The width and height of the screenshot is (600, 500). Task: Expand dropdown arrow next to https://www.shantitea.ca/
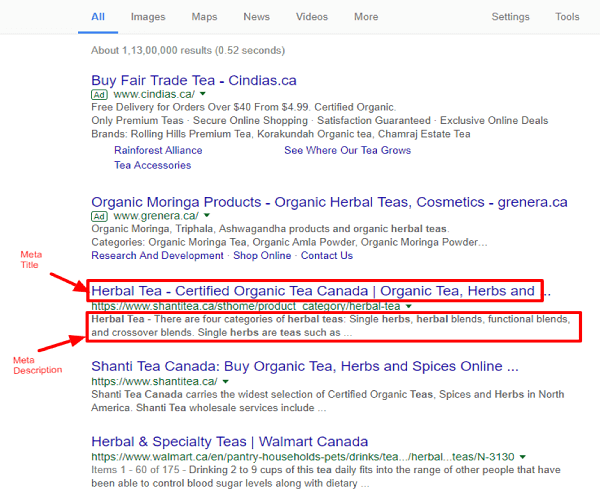point(225,381)
